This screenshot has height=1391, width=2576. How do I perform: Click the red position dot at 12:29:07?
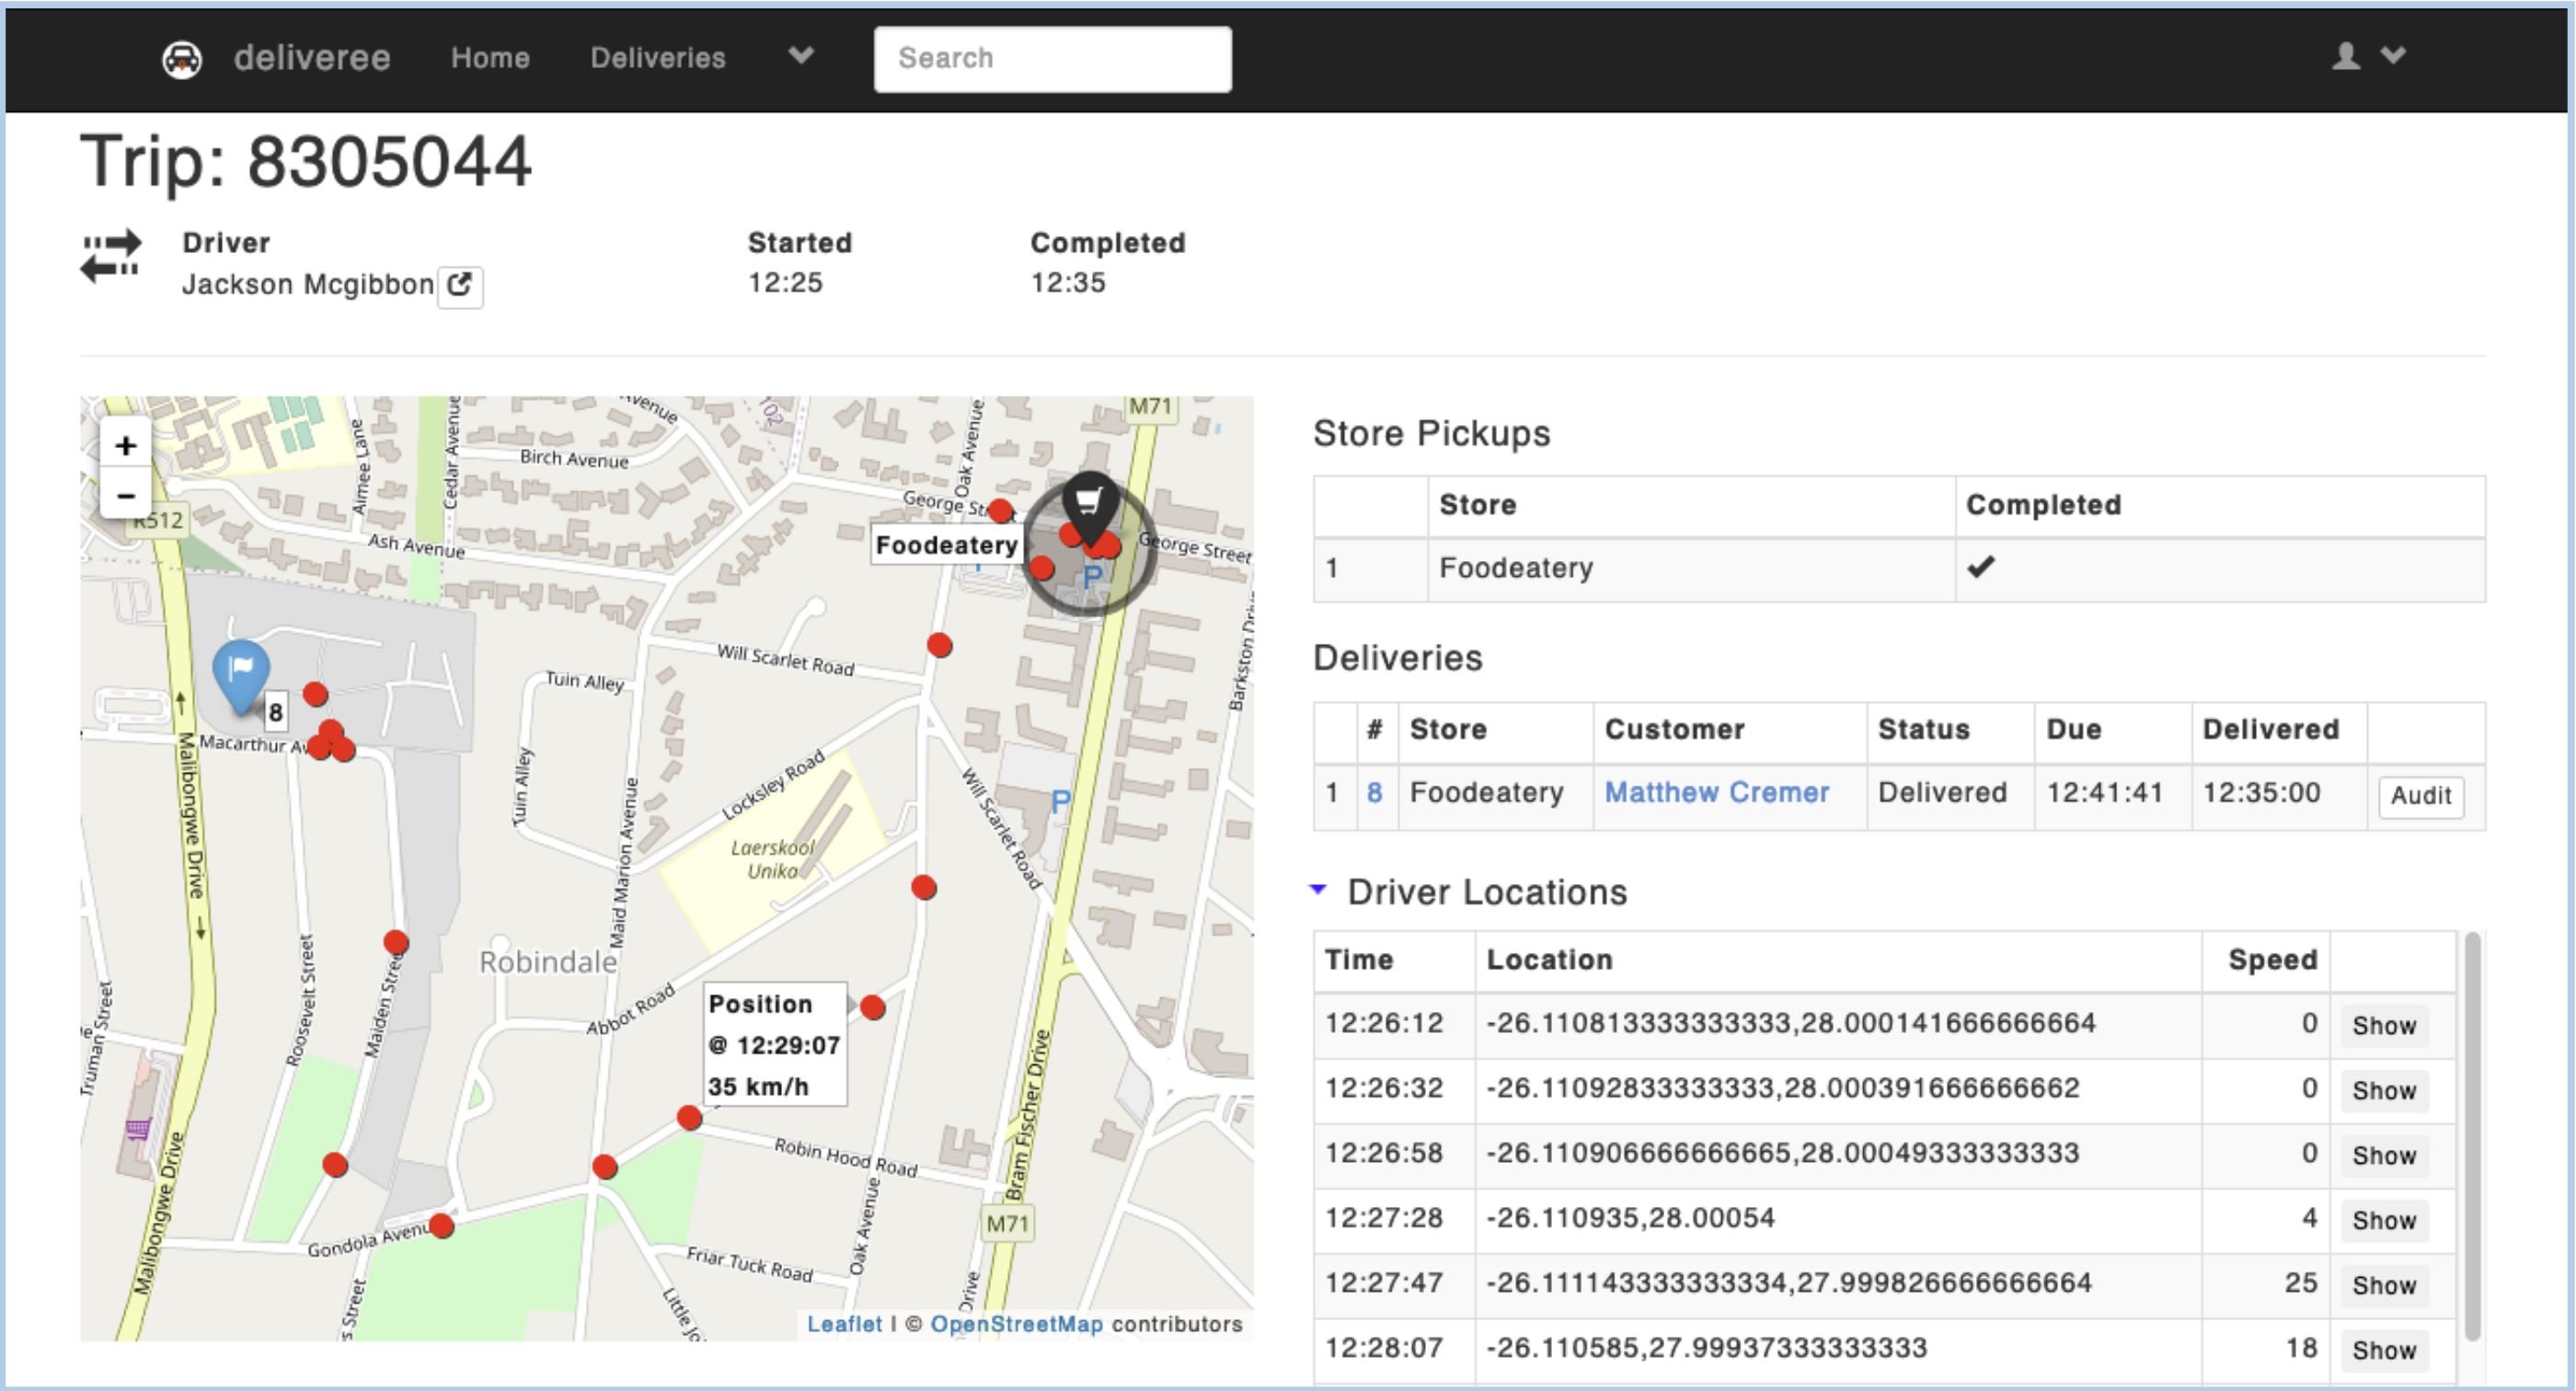coord(873,1008)
